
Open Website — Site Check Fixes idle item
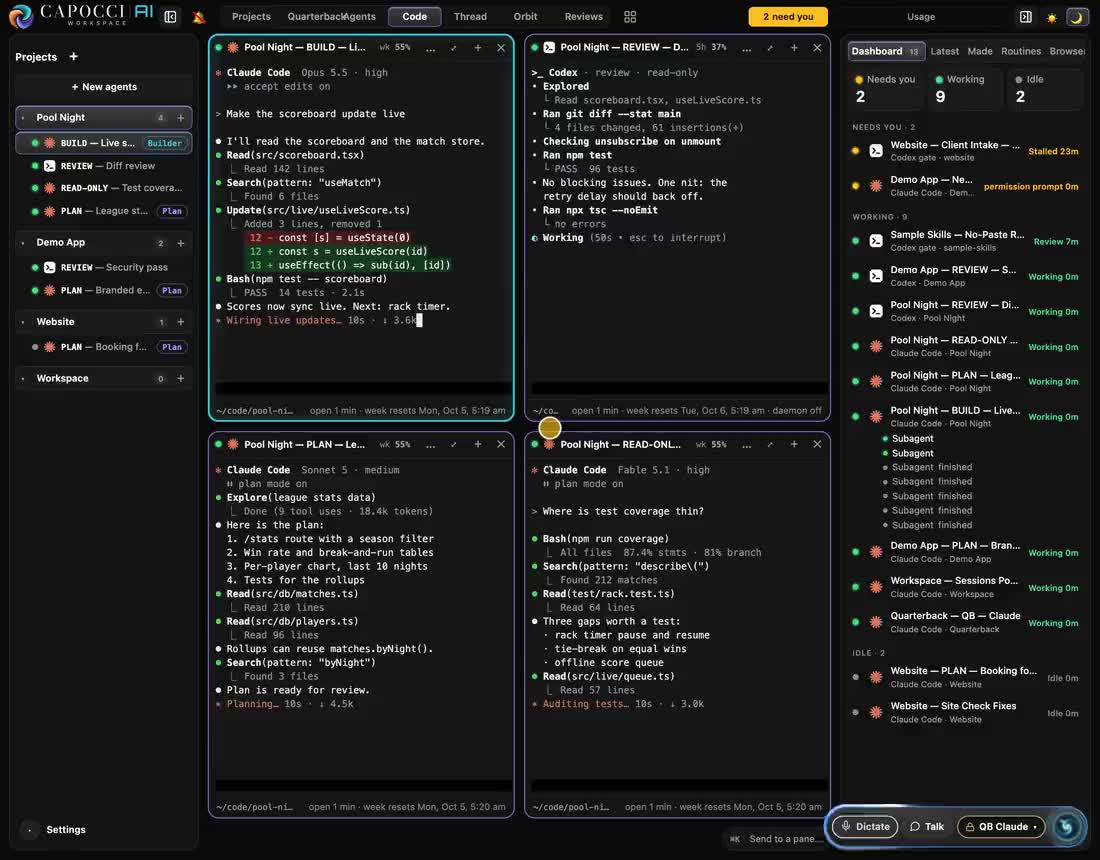pyautogui.click(x=966, y=712)
